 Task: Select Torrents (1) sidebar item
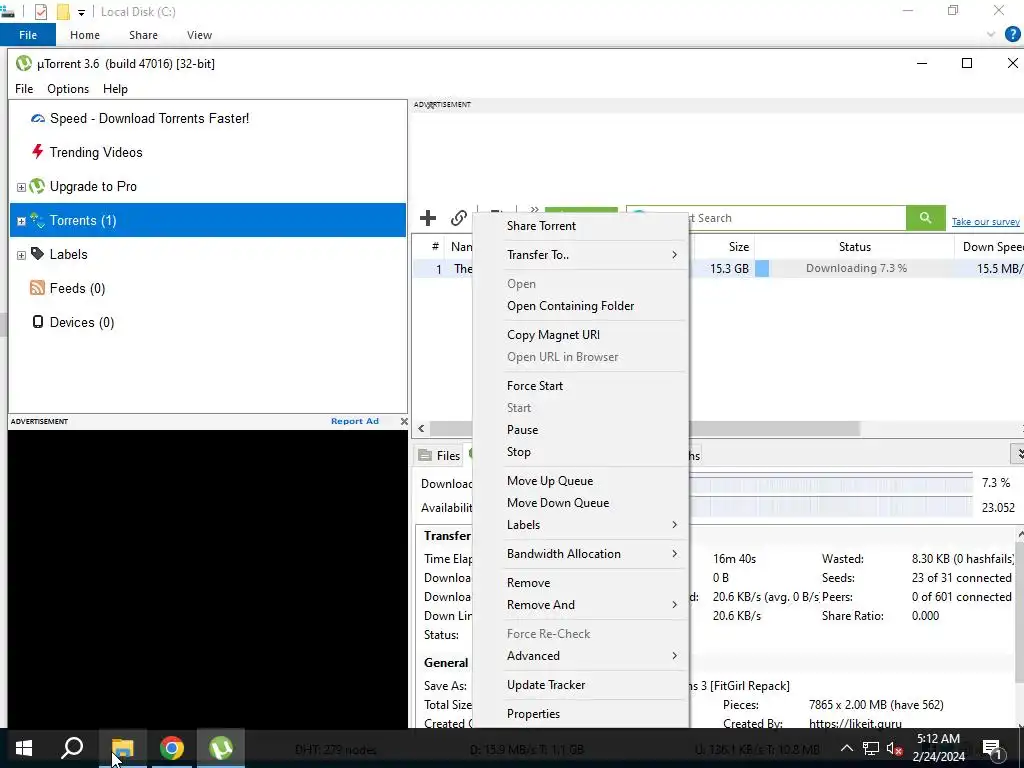click(208, 220)
